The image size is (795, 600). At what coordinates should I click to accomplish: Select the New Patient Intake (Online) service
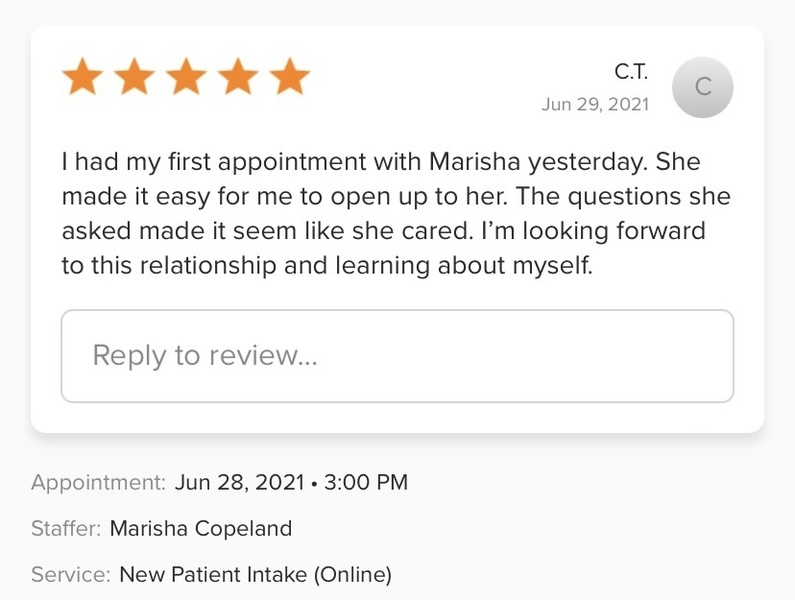(255, 575)
